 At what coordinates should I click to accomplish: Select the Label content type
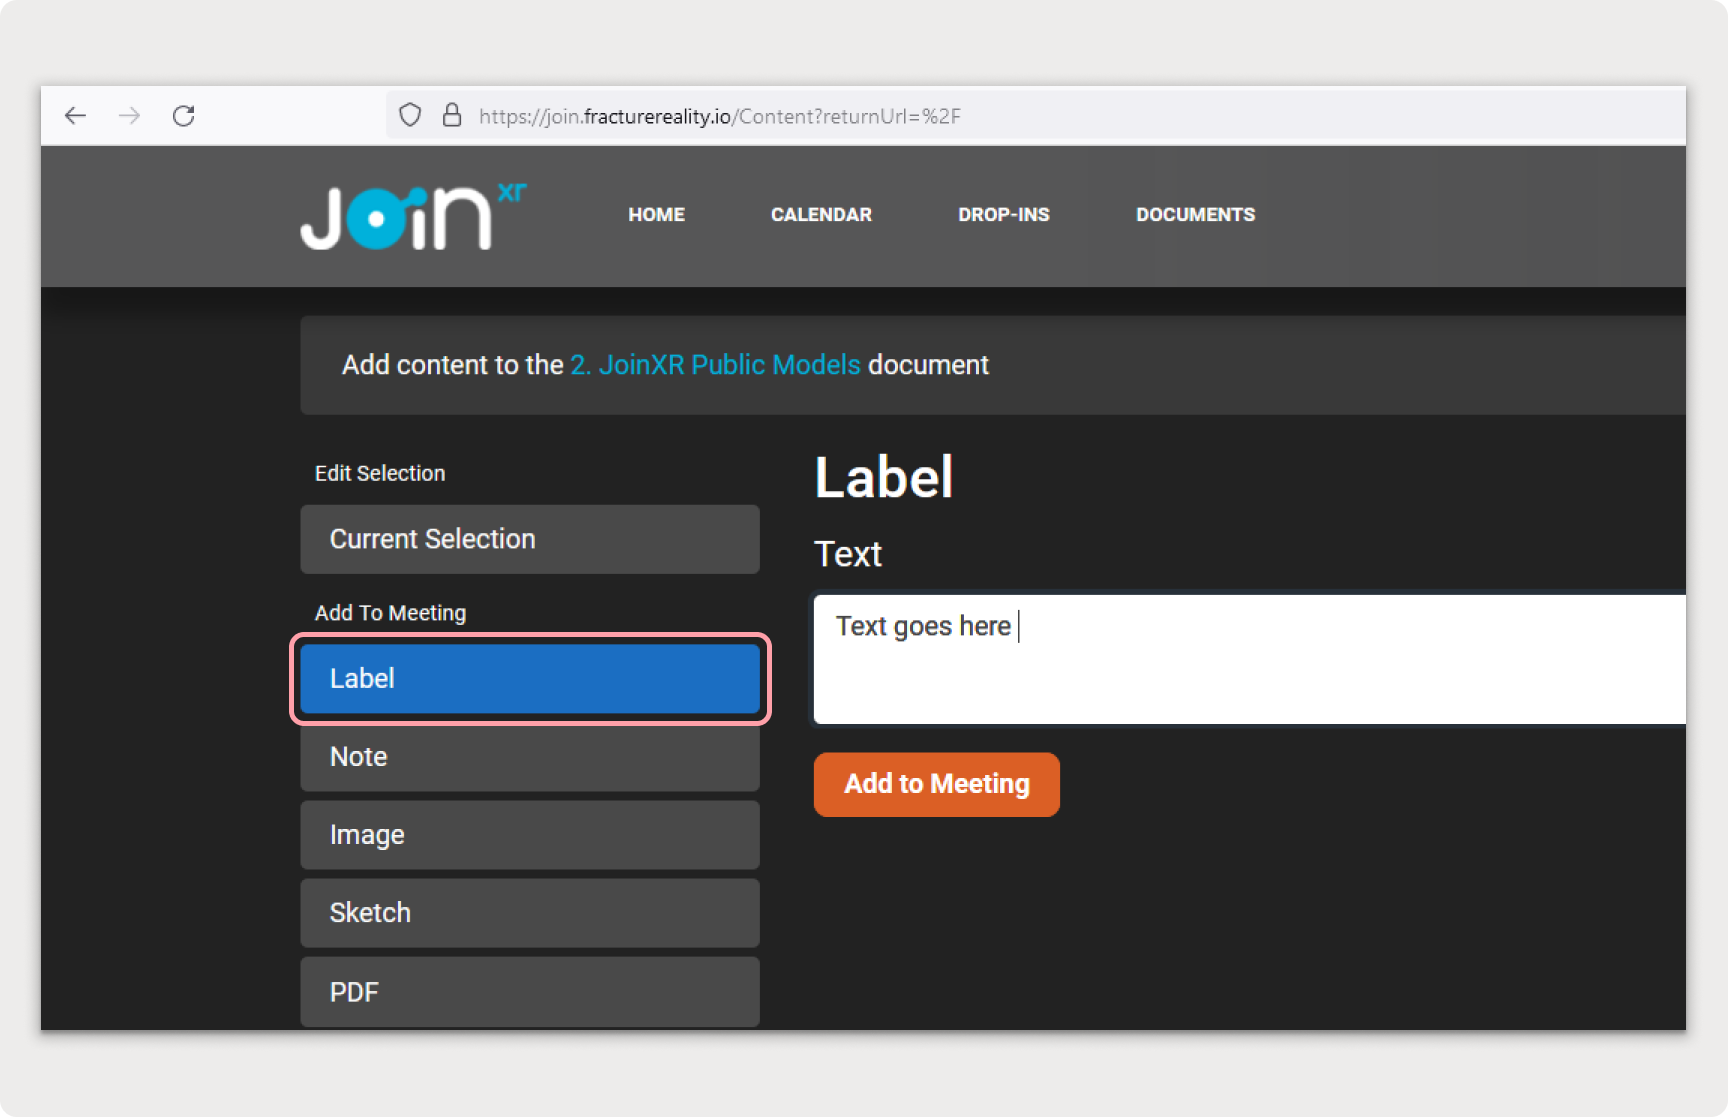coord(530,678)
